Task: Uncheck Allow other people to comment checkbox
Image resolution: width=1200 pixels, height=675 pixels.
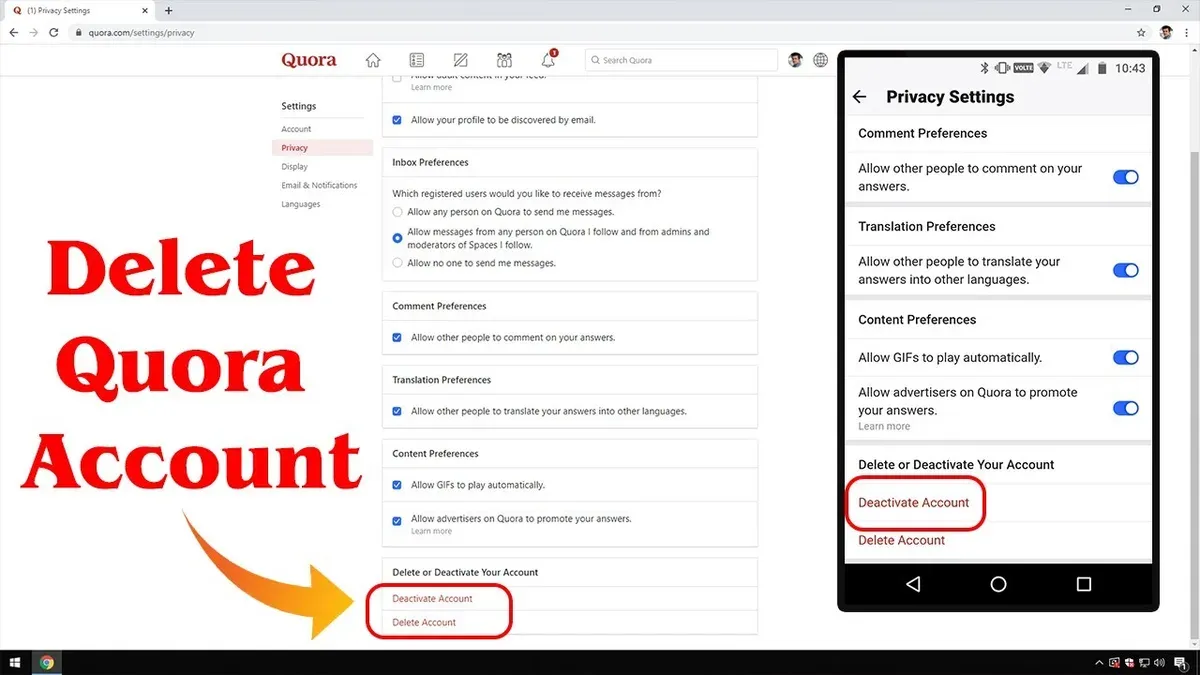Action: pos(397,338)
